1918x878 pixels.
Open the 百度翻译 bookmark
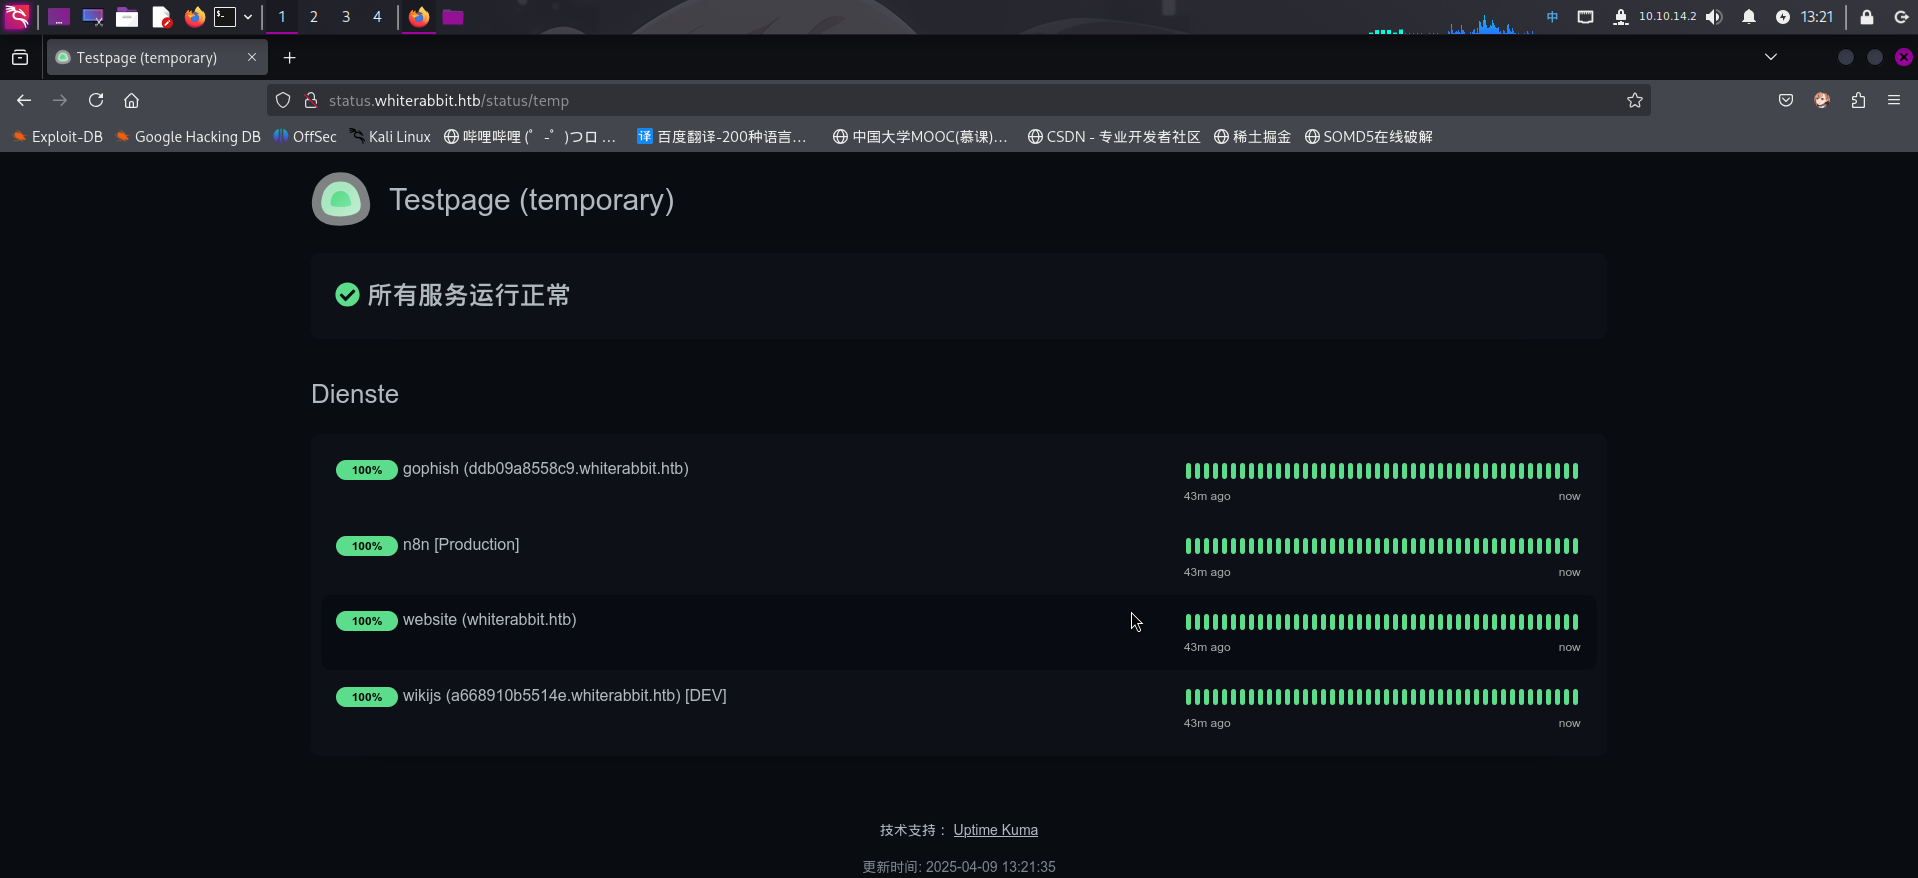[x=722, y=137]
